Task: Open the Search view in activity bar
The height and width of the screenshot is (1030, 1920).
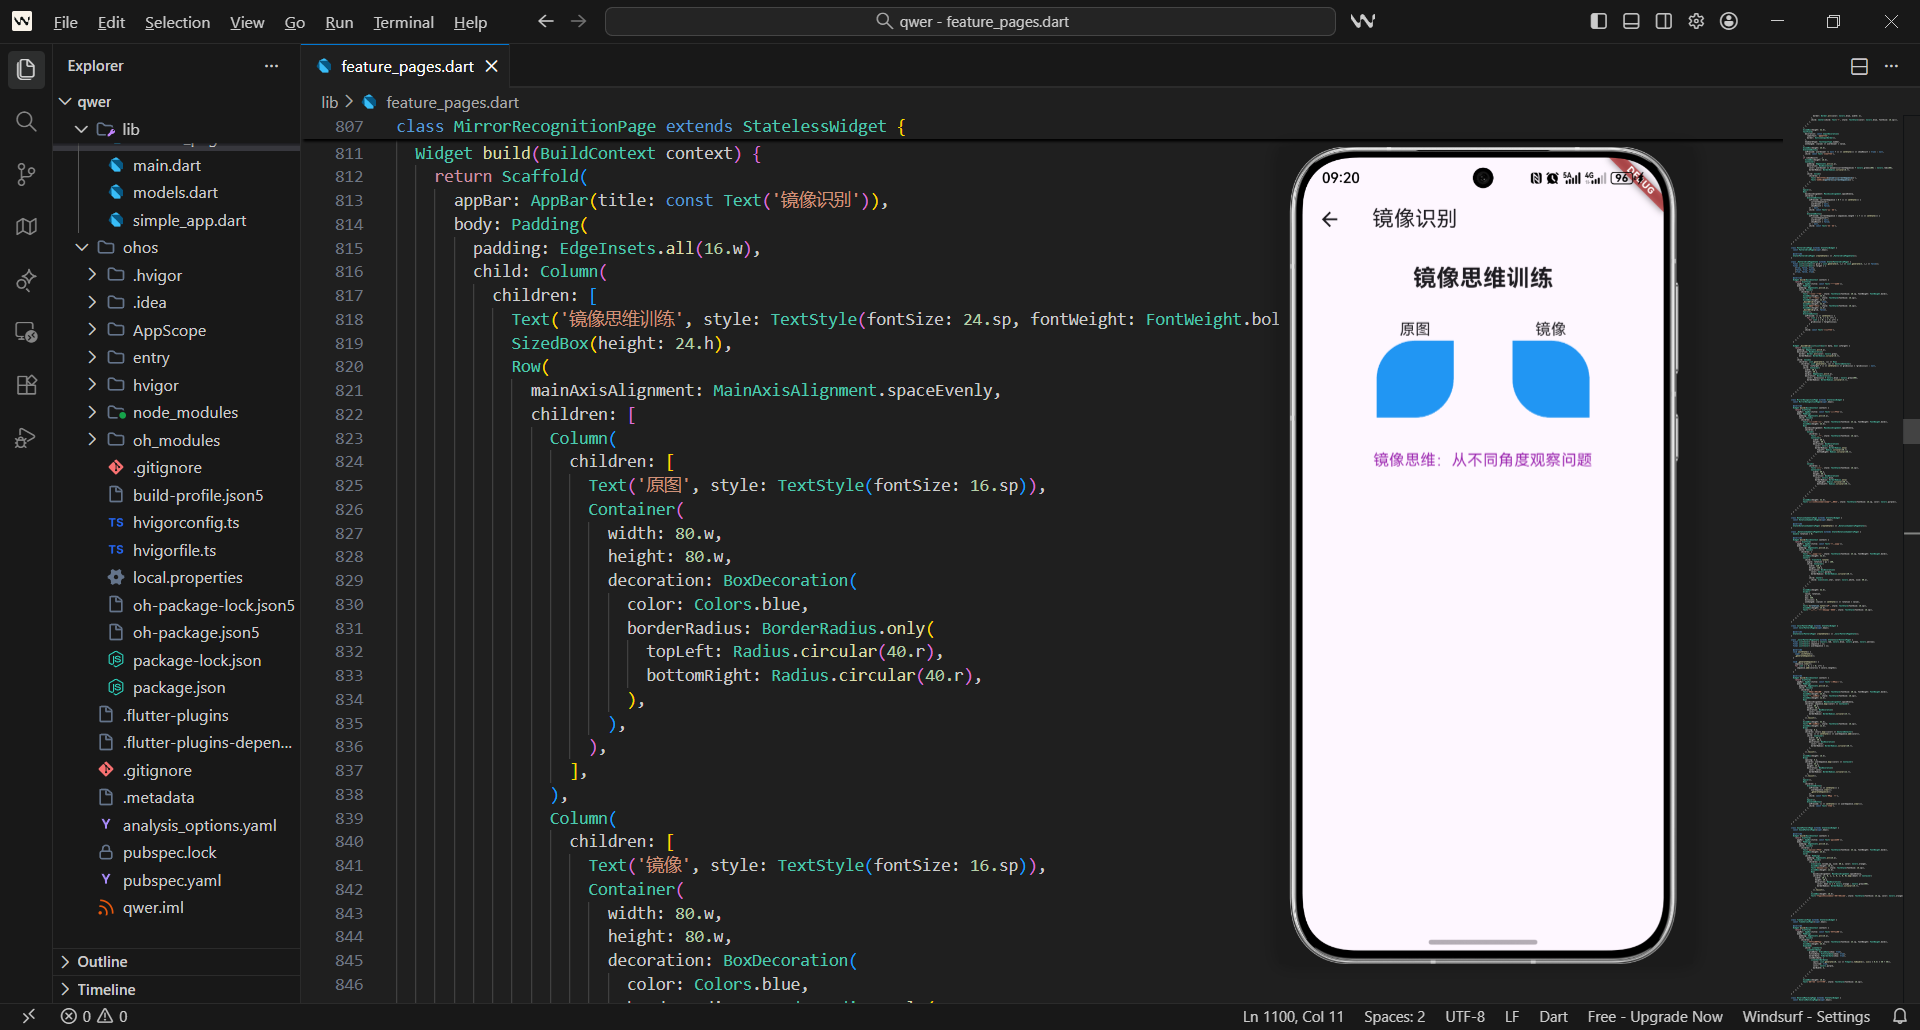Action: coord(26,121)
